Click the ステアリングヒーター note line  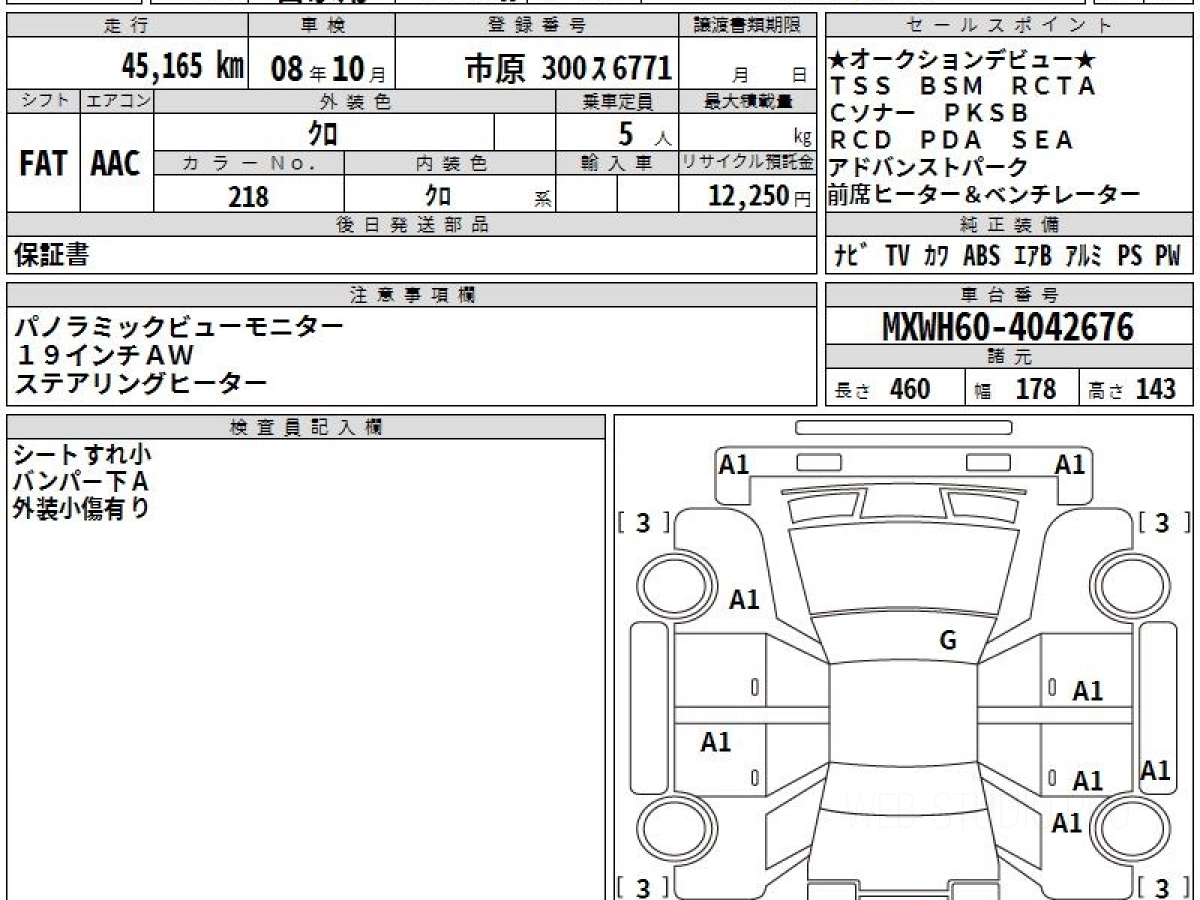141,382
